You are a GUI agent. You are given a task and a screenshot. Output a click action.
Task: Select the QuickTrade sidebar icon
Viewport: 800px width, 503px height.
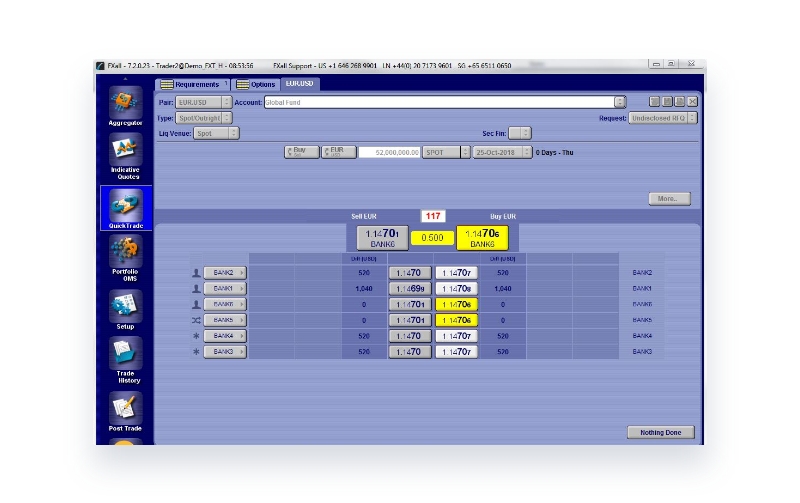pos(125,204)
